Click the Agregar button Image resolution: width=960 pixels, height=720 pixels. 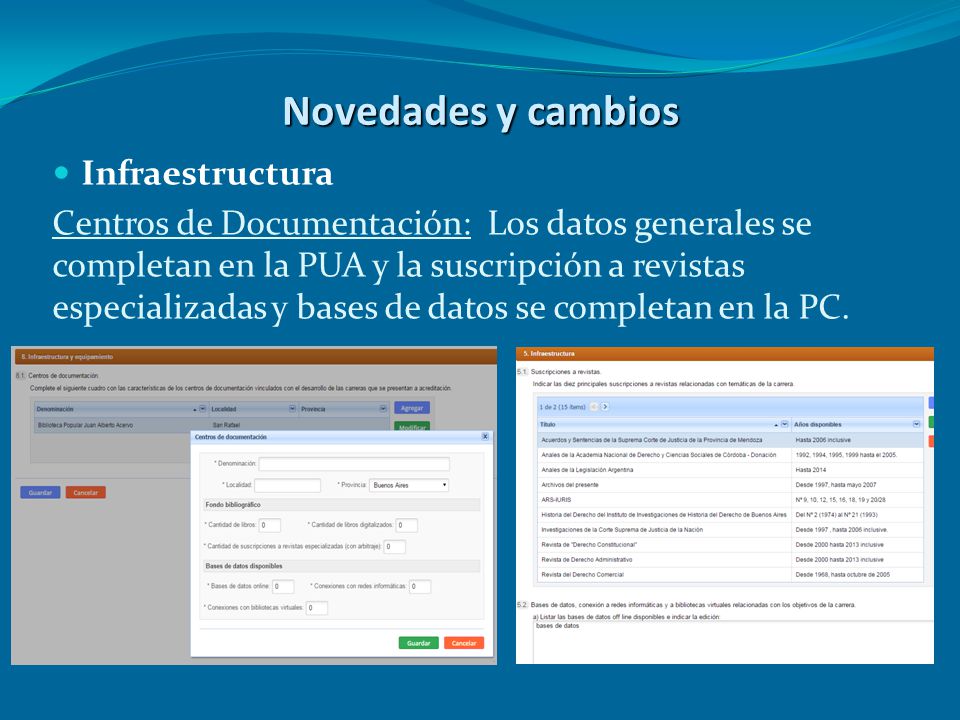(412, 408)
